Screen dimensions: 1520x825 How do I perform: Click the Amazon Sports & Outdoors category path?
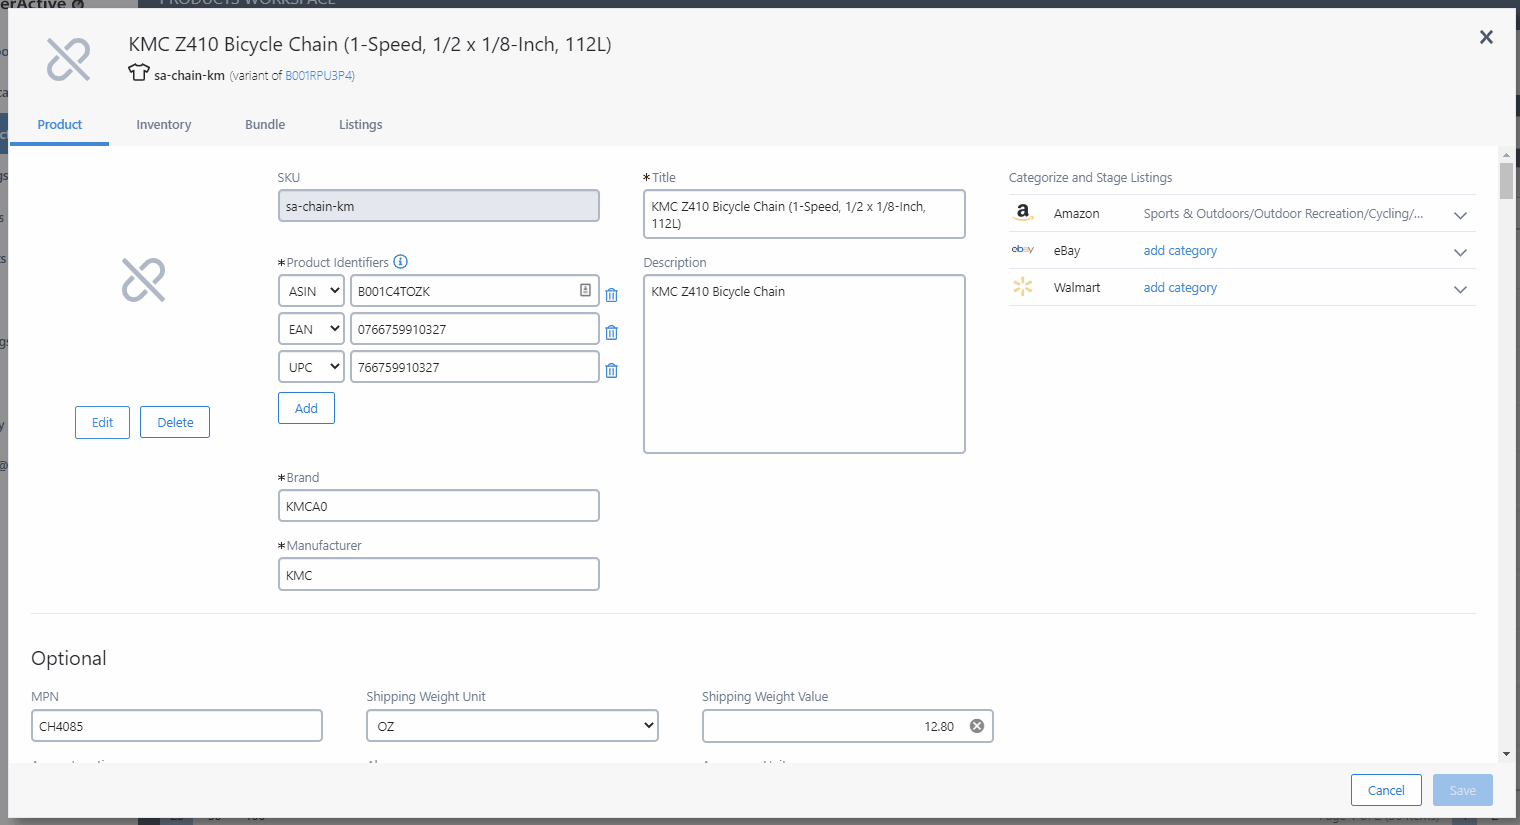click(x=1283, y=213)
